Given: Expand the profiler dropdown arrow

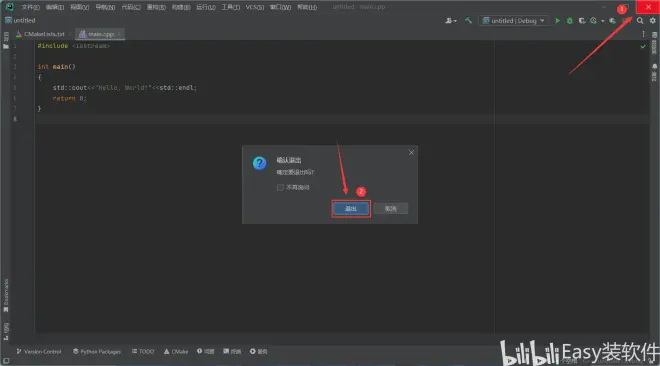Looking at the screenshot, I should click(x=603, y=21).
